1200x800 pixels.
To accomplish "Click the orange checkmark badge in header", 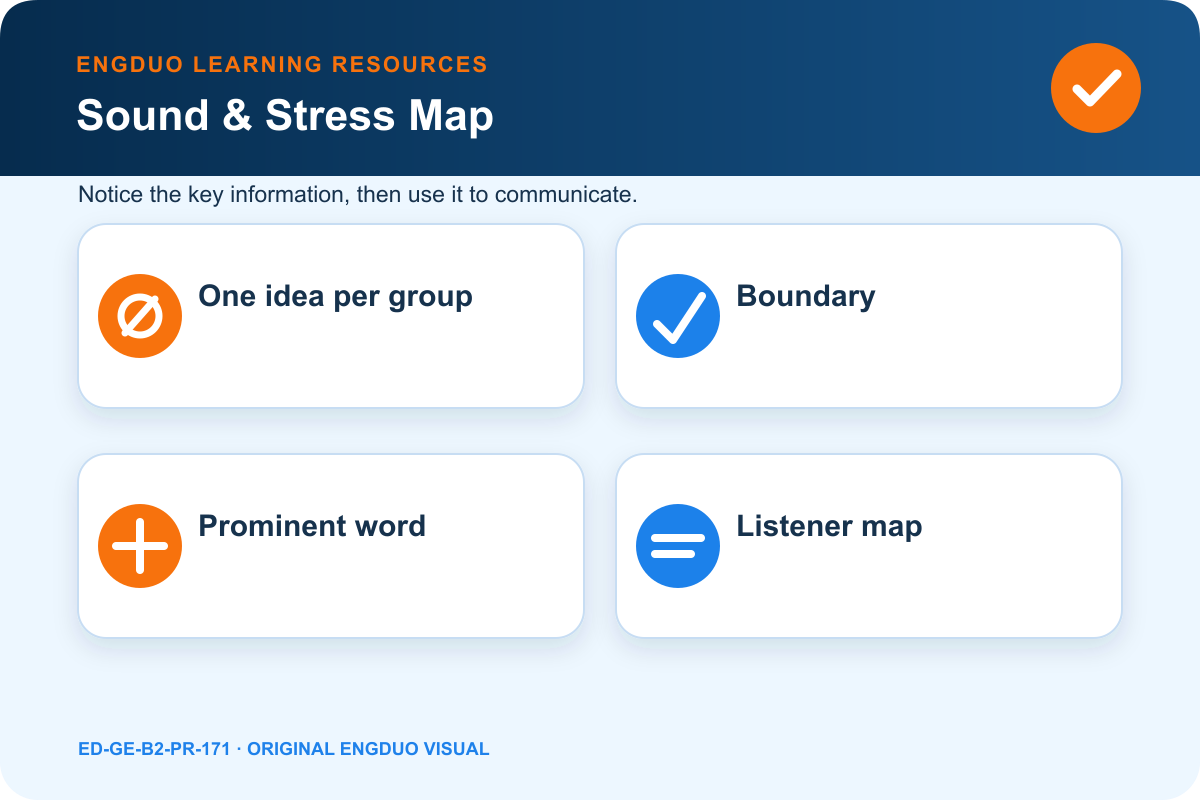I will (x=1096, y=88).
